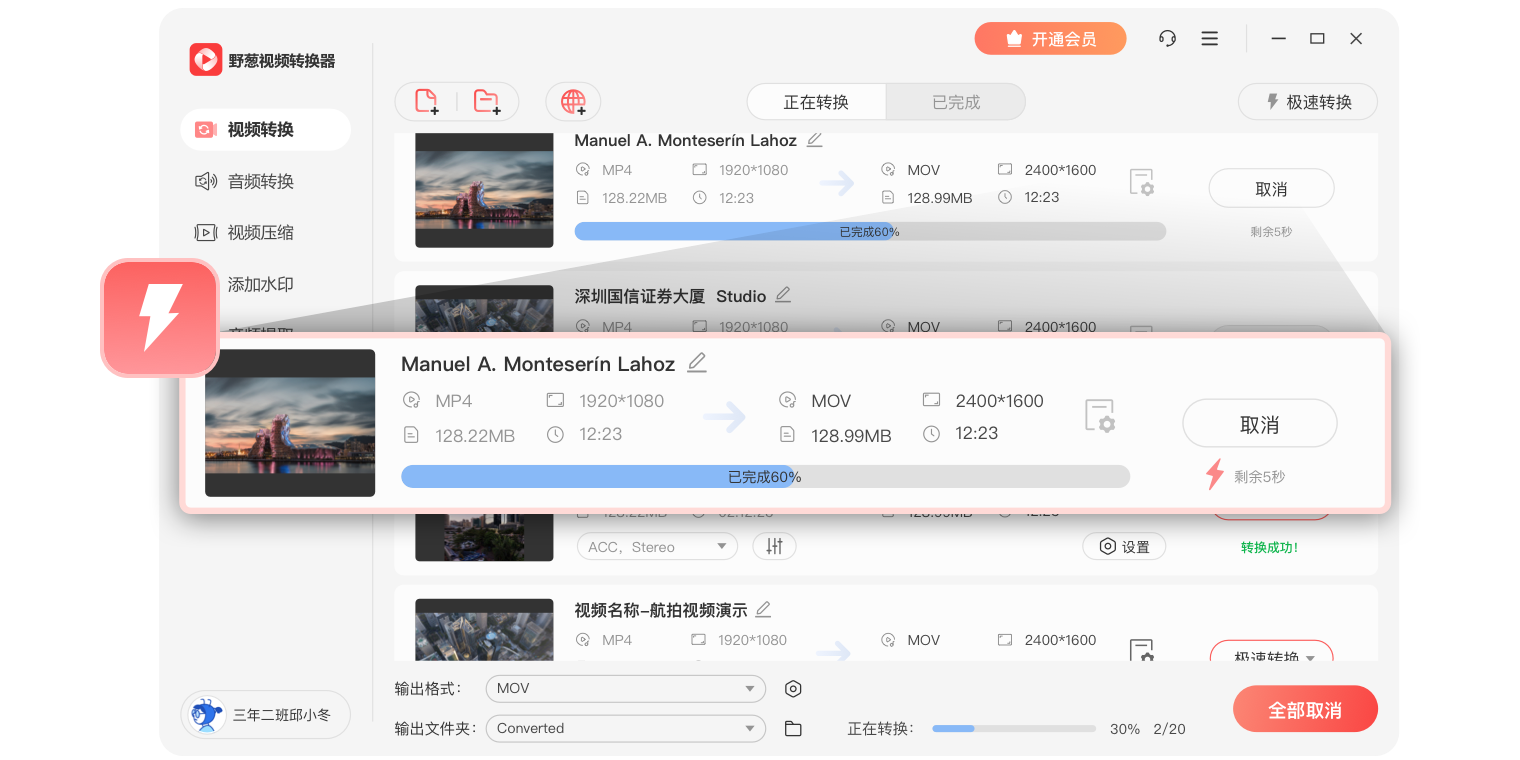The width and height of the screenshot is (1520, 760).
Task: Click the highlighted Manuel video thumbnail
Action: tap(290, 423)
